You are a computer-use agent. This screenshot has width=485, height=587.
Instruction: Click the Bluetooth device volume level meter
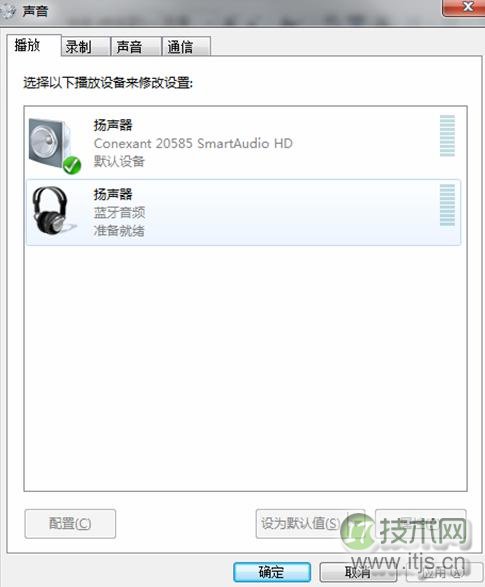click(x=447, y=205)
